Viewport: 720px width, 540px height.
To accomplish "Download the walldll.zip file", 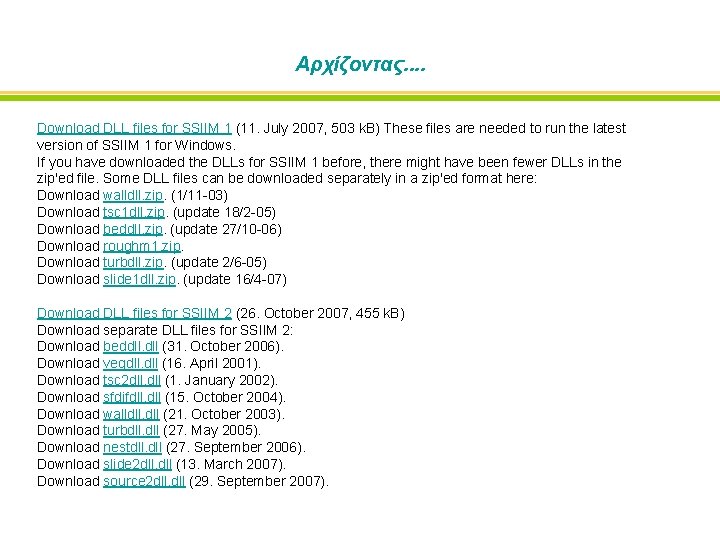I will (x=133, y=196).
